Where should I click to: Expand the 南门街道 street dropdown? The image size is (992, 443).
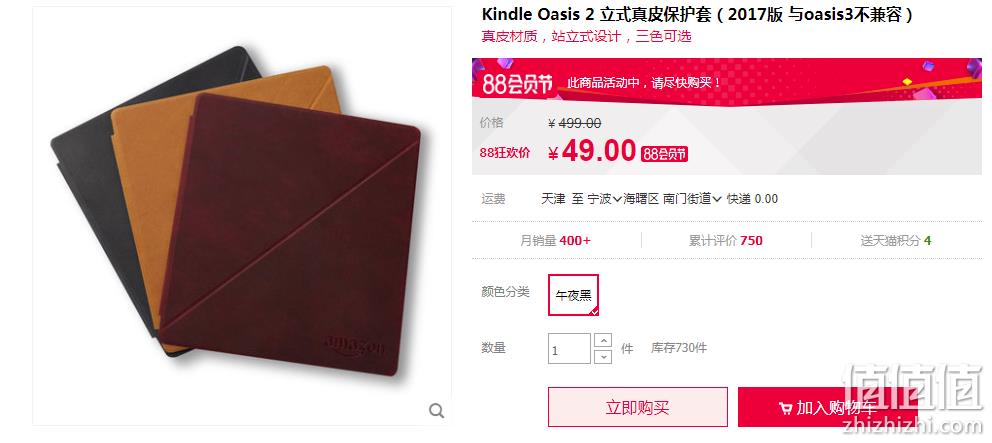[692, 199]
